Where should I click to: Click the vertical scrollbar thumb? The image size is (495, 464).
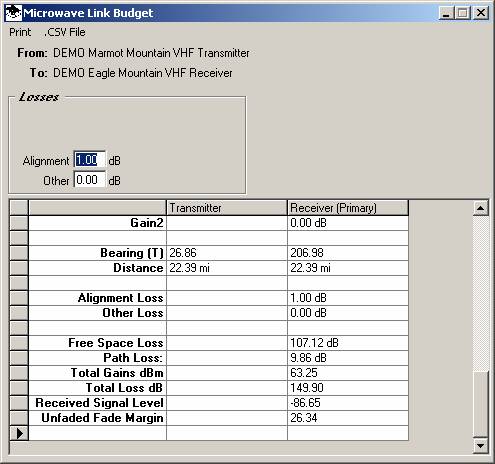[x=481, y=404]
